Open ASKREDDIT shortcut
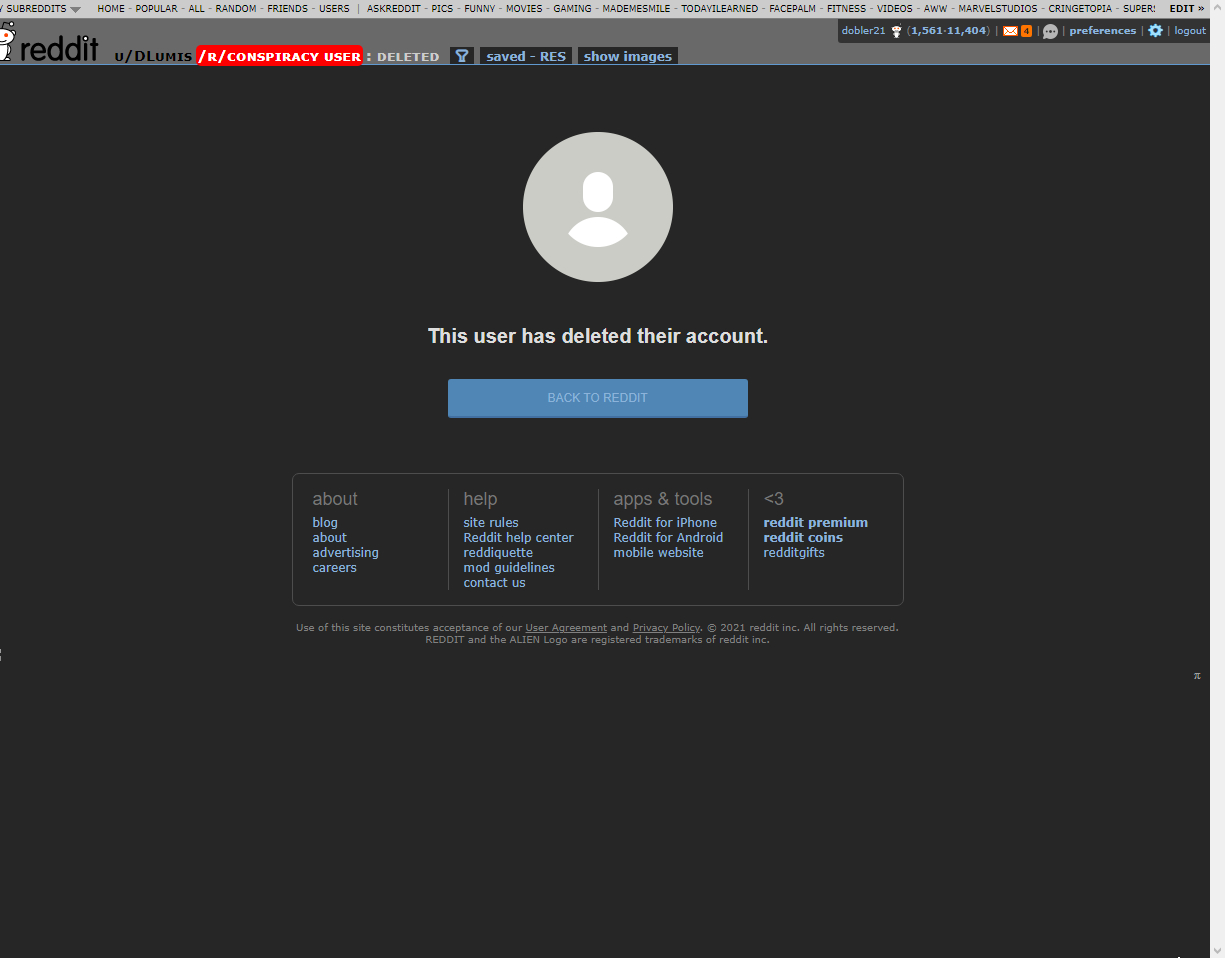 (x=394, y=8)
